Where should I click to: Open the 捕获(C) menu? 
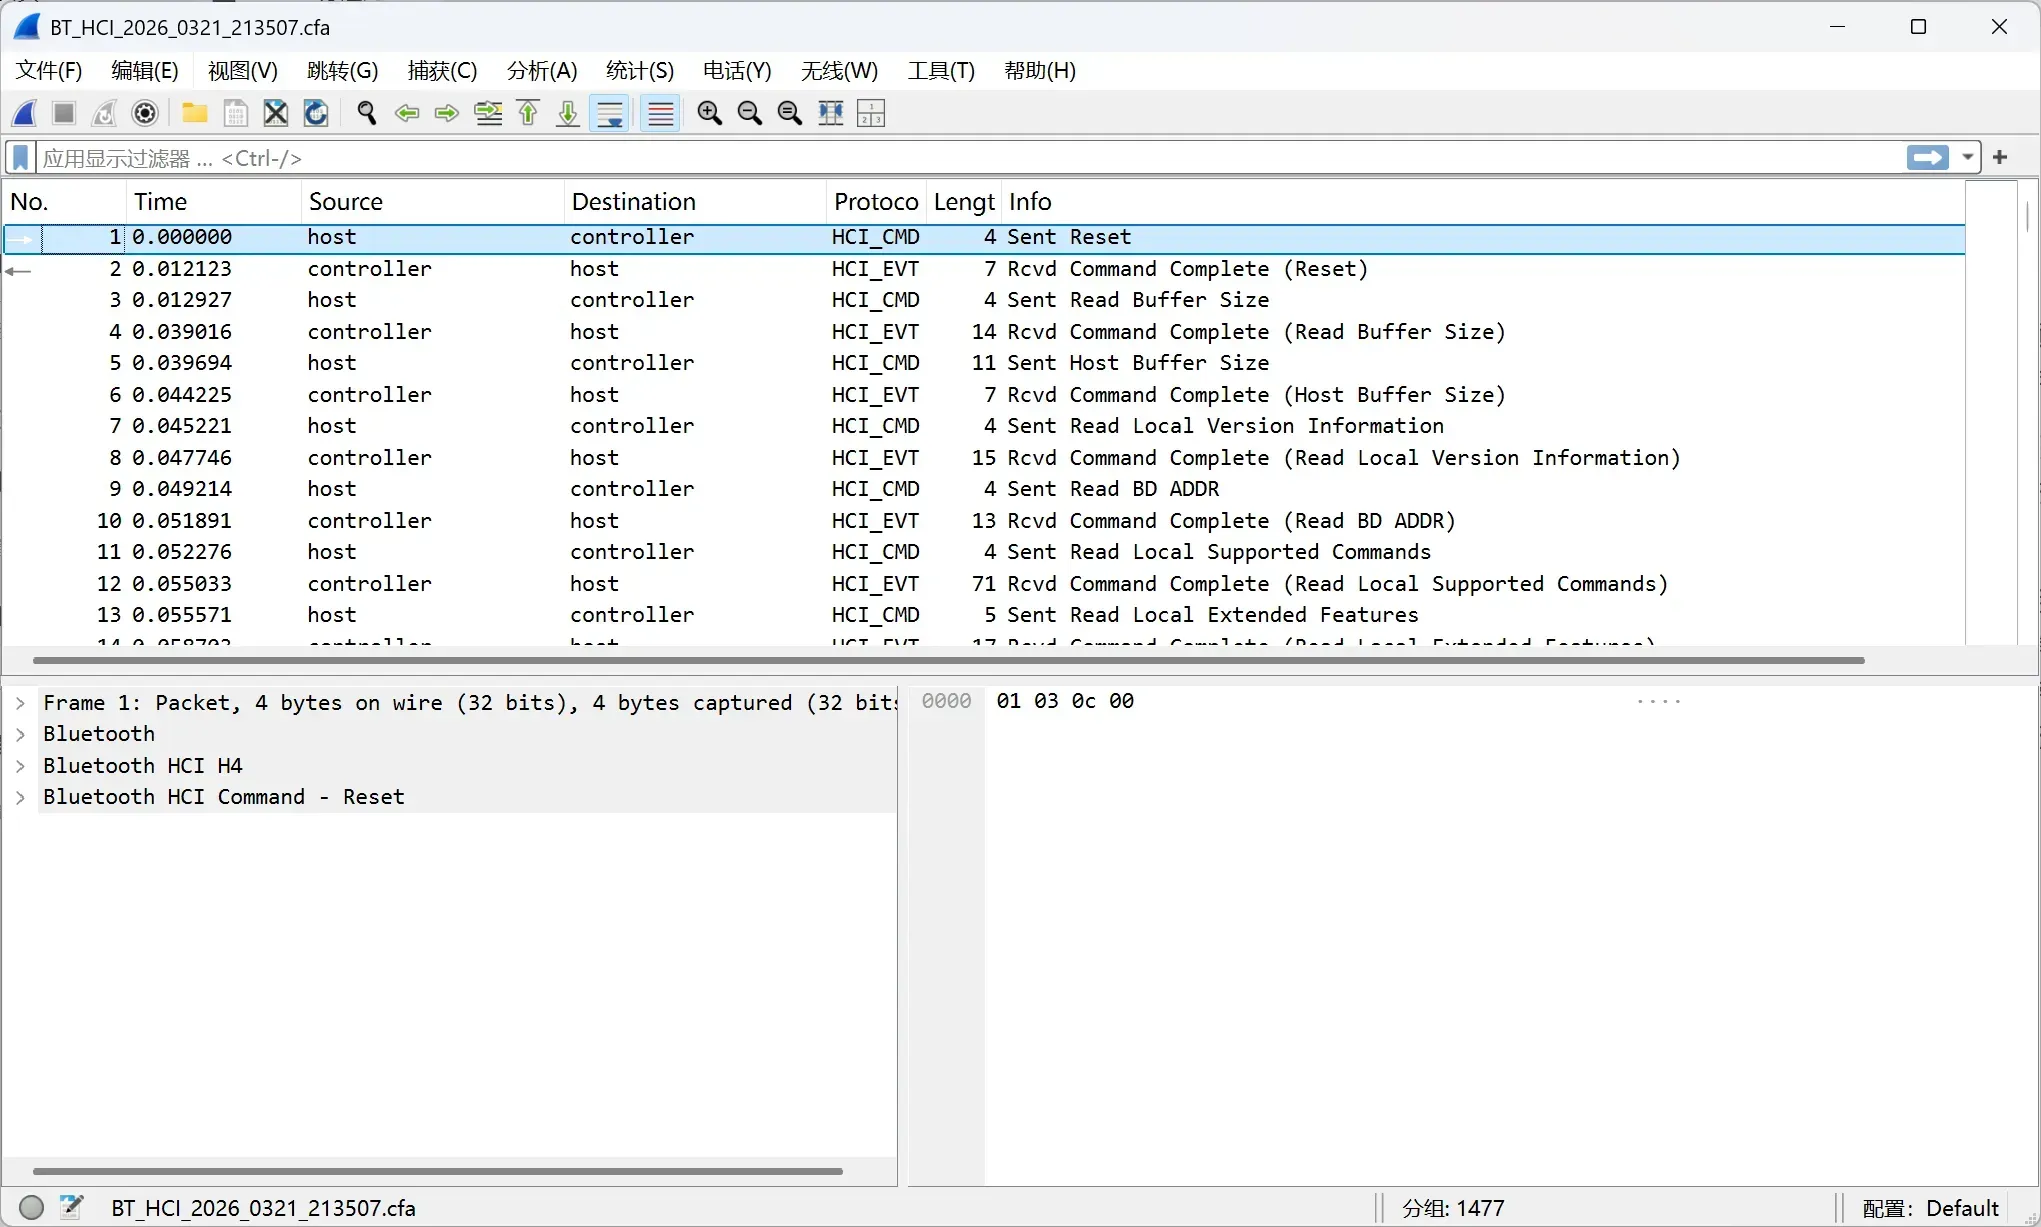point(443,71)
